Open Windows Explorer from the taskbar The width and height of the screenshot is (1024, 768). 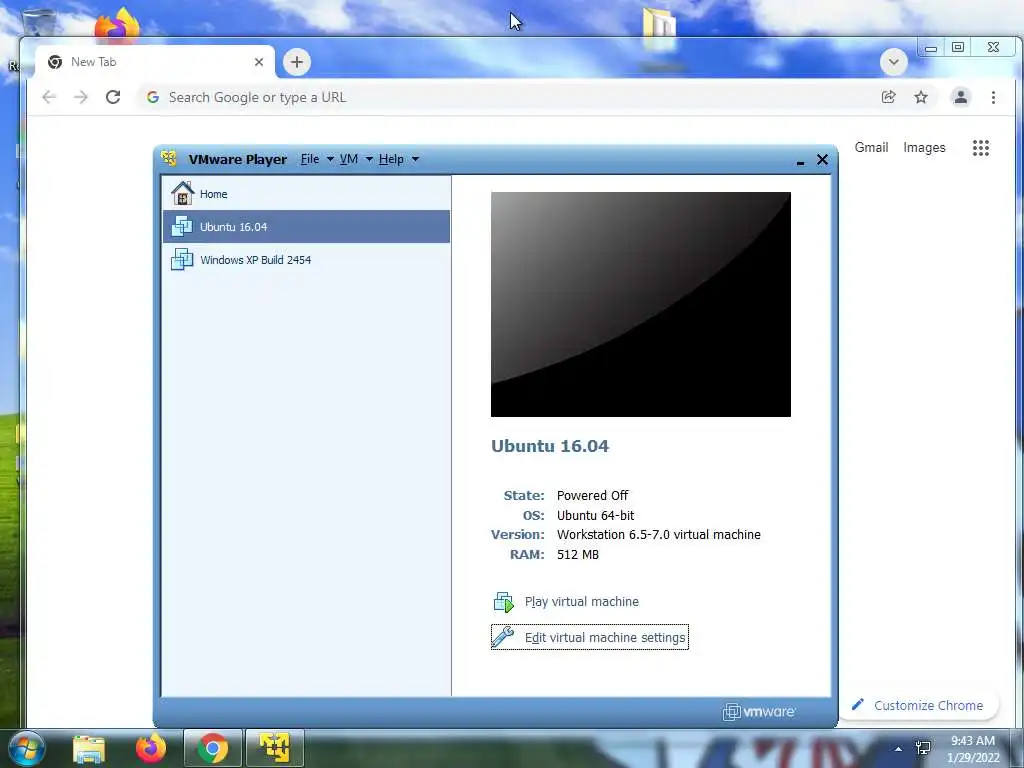(x=89, y=748)
